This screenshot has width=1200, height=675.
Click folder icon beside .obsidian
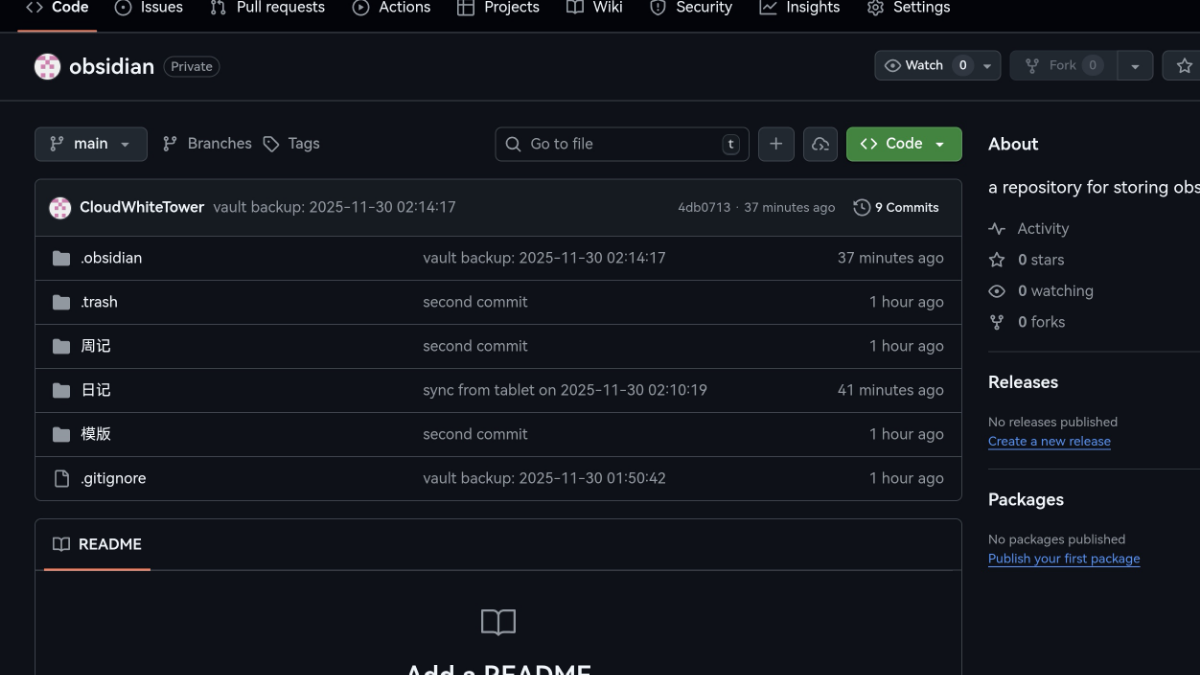61,258
